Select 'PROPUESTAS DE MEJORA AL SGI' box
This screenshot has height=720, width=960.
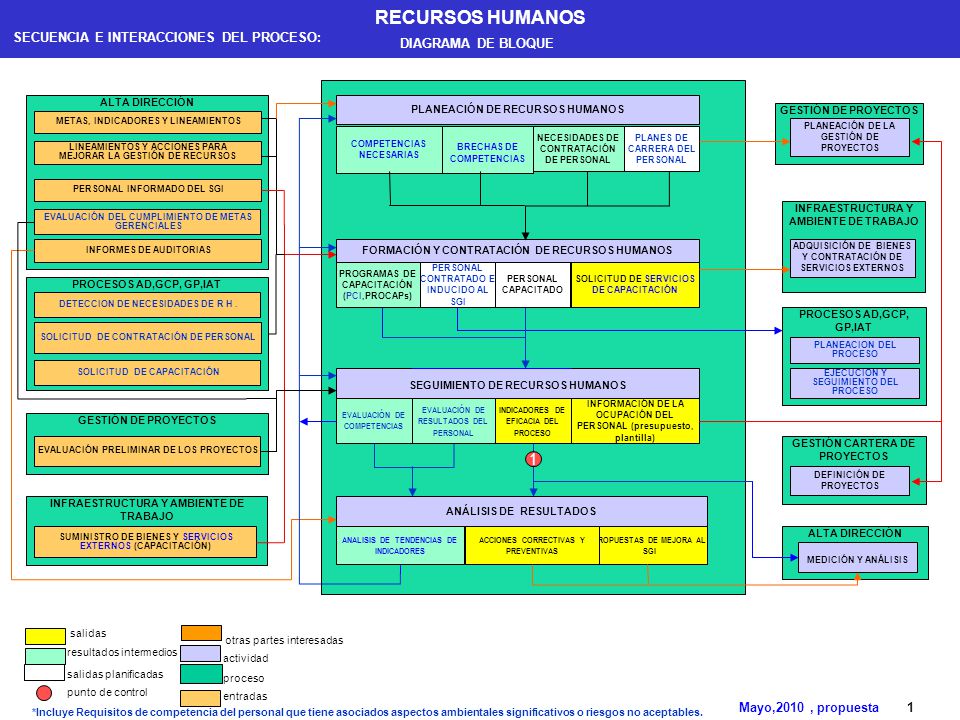653,546
